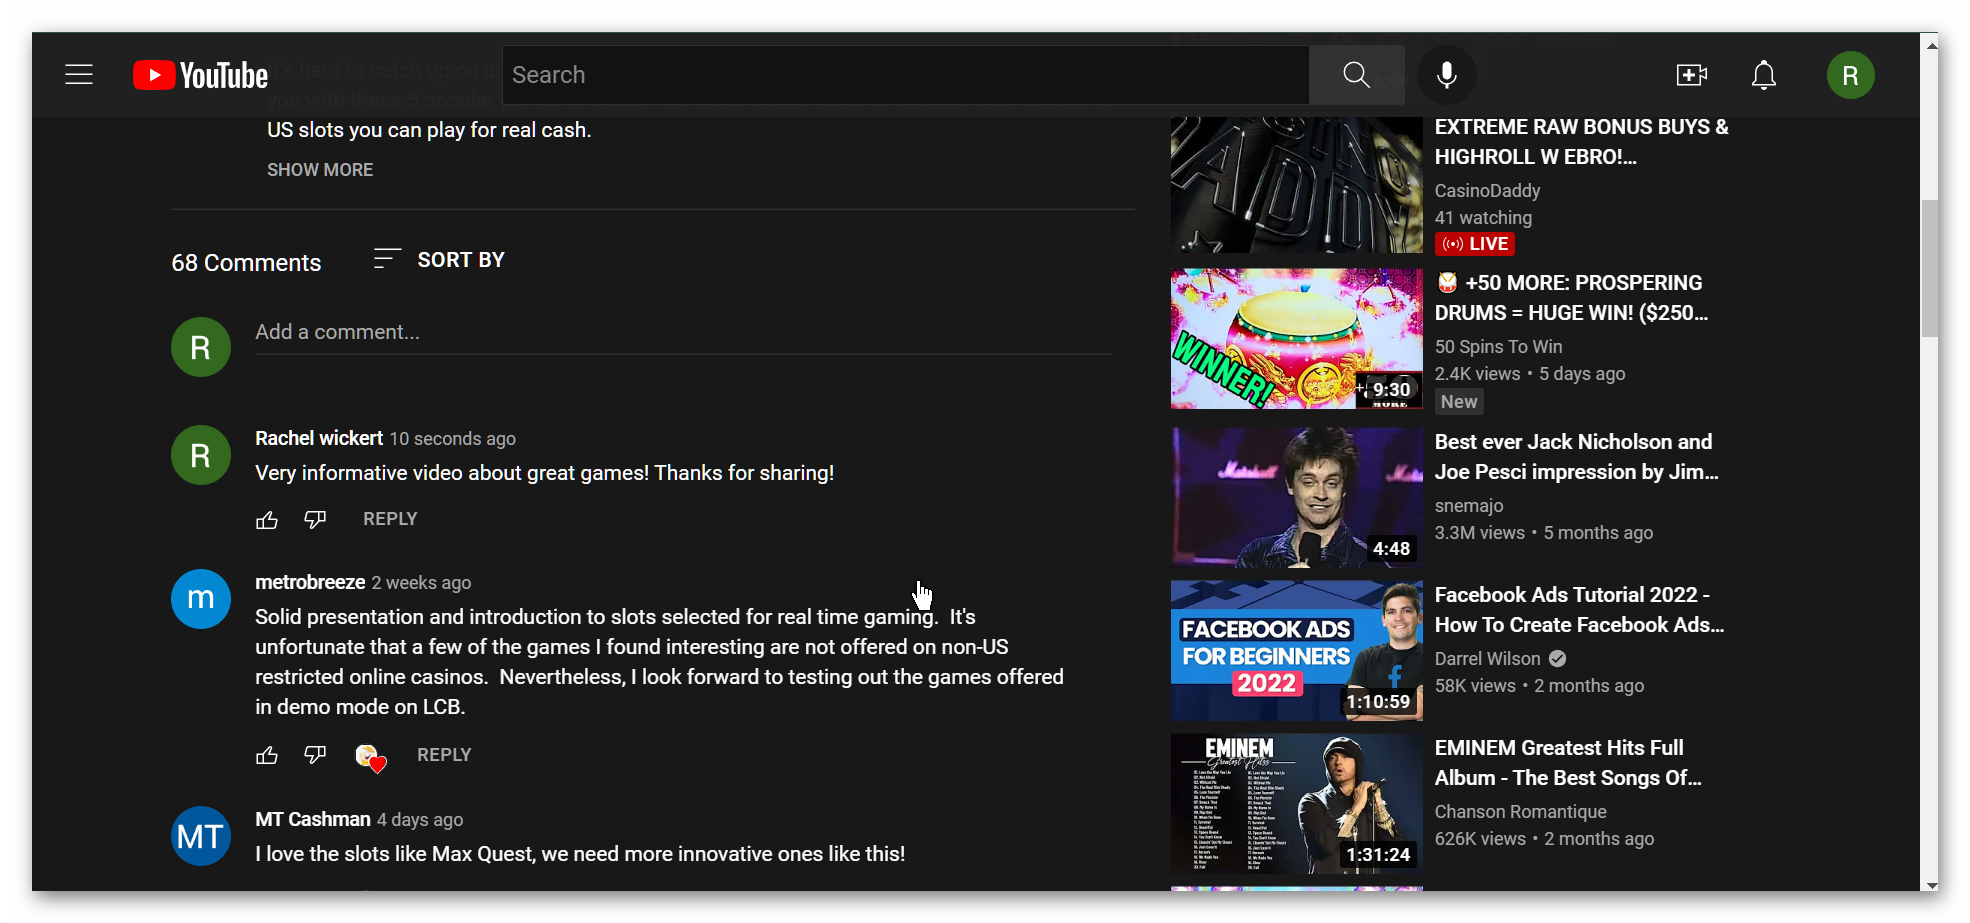Click the '4 days ago' comment timestamp
Image resolution: width=1970 pixels, height=923 pixels.
[420, 820]
